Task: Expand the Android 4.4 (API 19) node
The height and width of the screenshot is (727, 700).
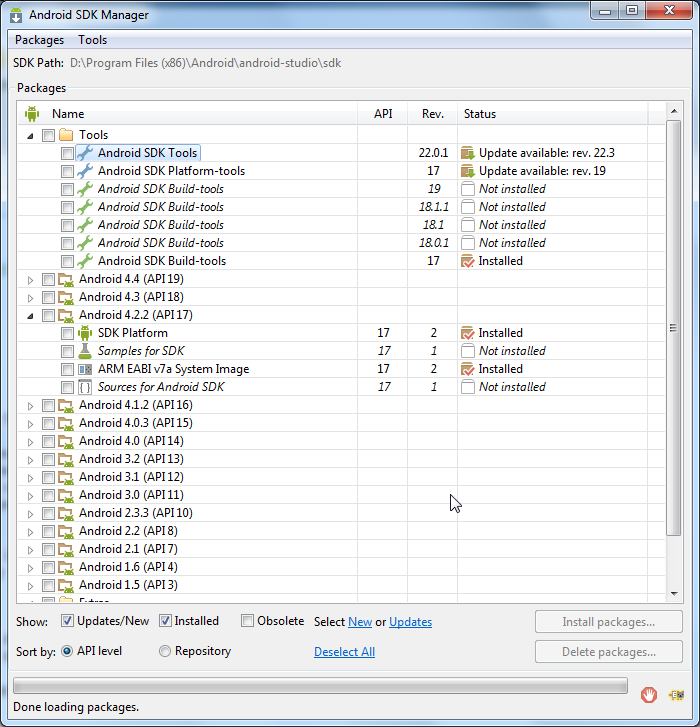Action: pyautogui.click(x=31, y=280)
